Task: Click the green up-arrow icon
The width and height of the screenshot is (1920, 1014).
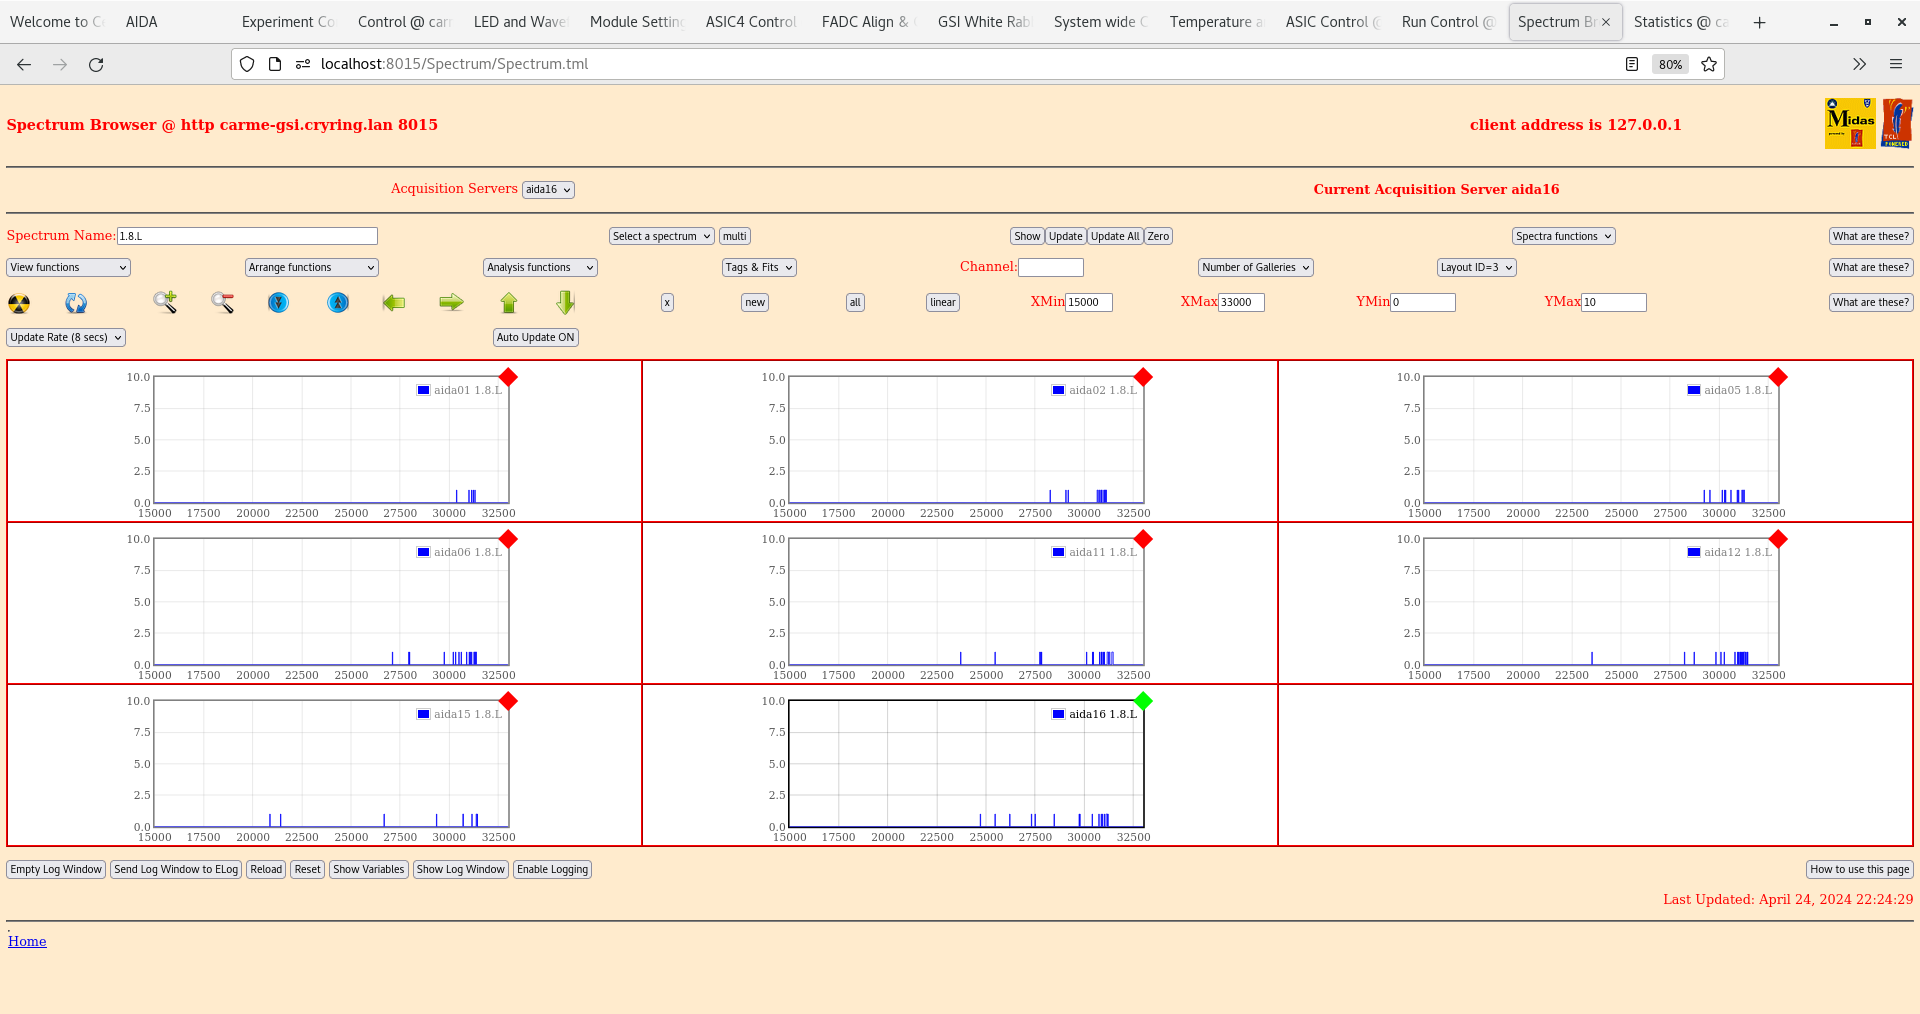Action: pos(508,302)
